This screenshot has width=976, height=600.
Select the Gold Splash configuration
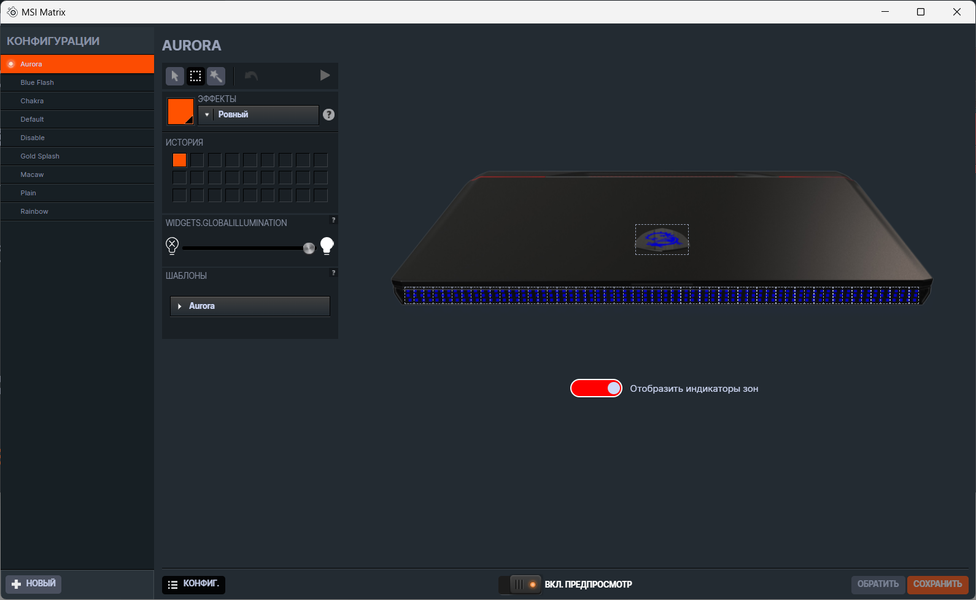(x=77, y=156)
